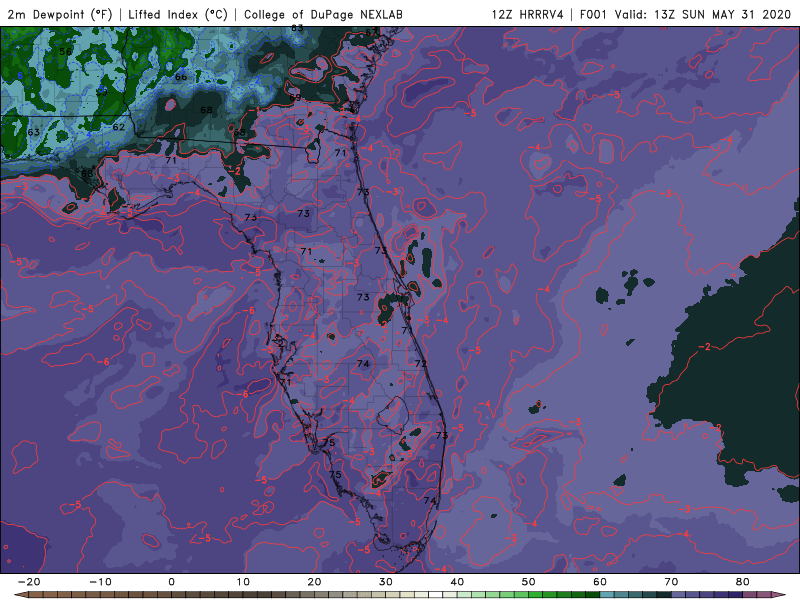Click the '10' colorbar scale label
This screenshot has width=800, height=600.
coord(243,582)
